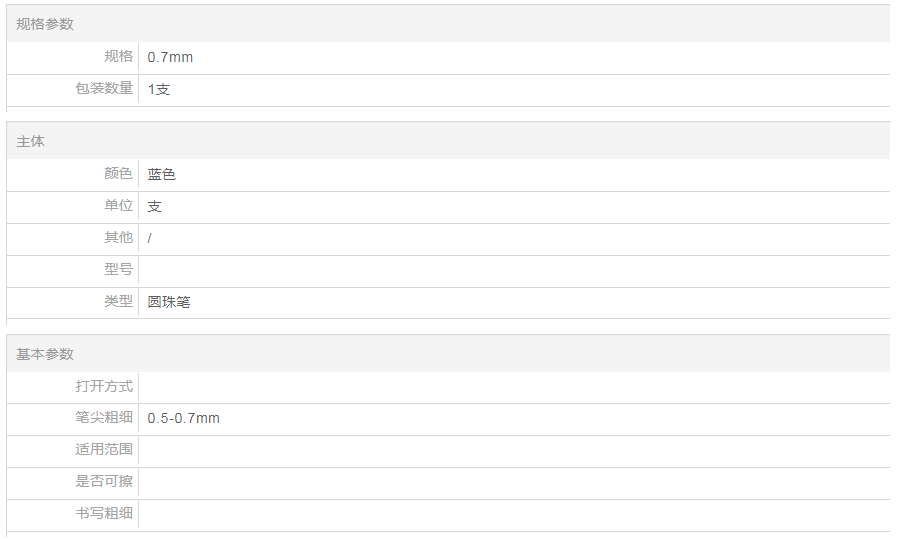
Task: Select the 打开方式 row label
Action: pyautogui.click(x=104, y=386)
